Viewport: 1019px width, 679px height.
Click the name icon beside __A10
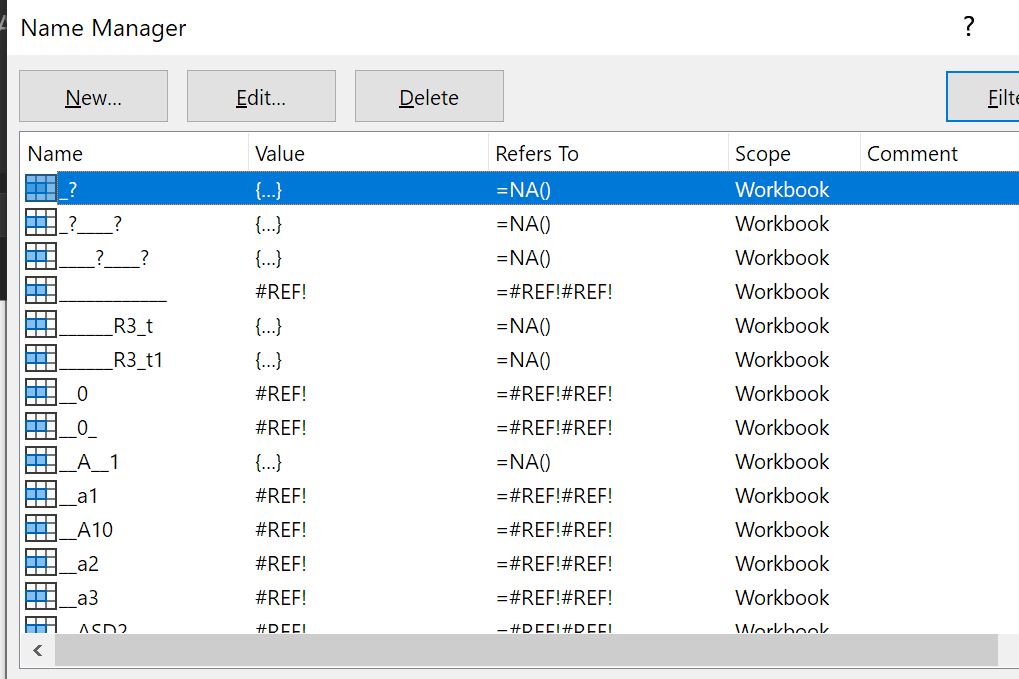tap(41, 529)
